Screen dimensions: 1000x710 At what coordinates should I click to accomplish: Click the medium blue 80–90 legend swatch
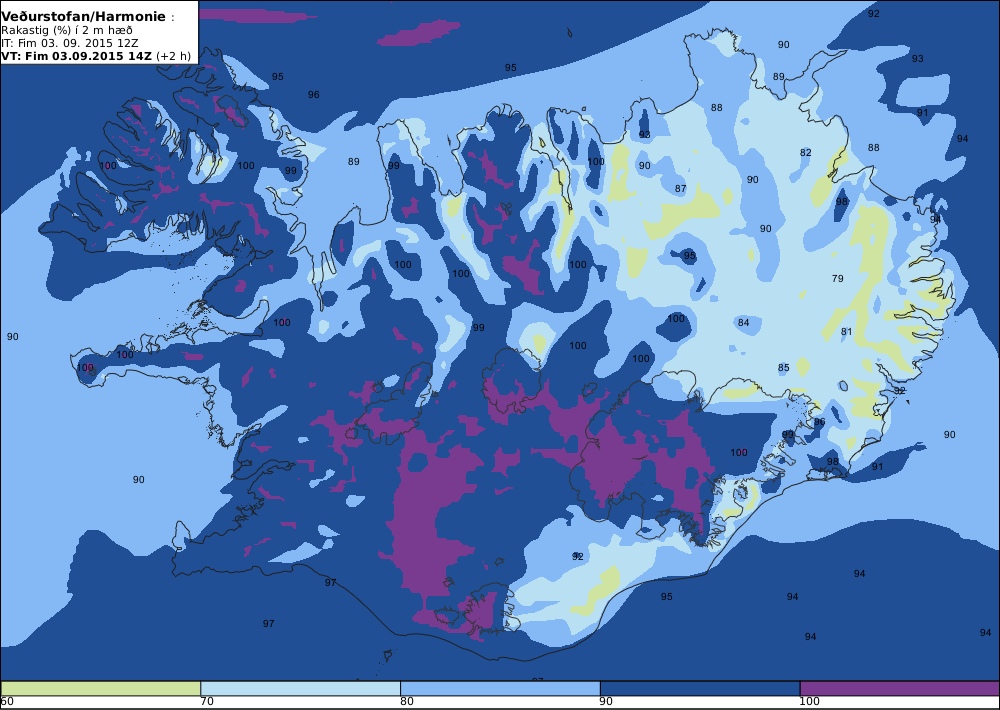(x=500, y=688)
